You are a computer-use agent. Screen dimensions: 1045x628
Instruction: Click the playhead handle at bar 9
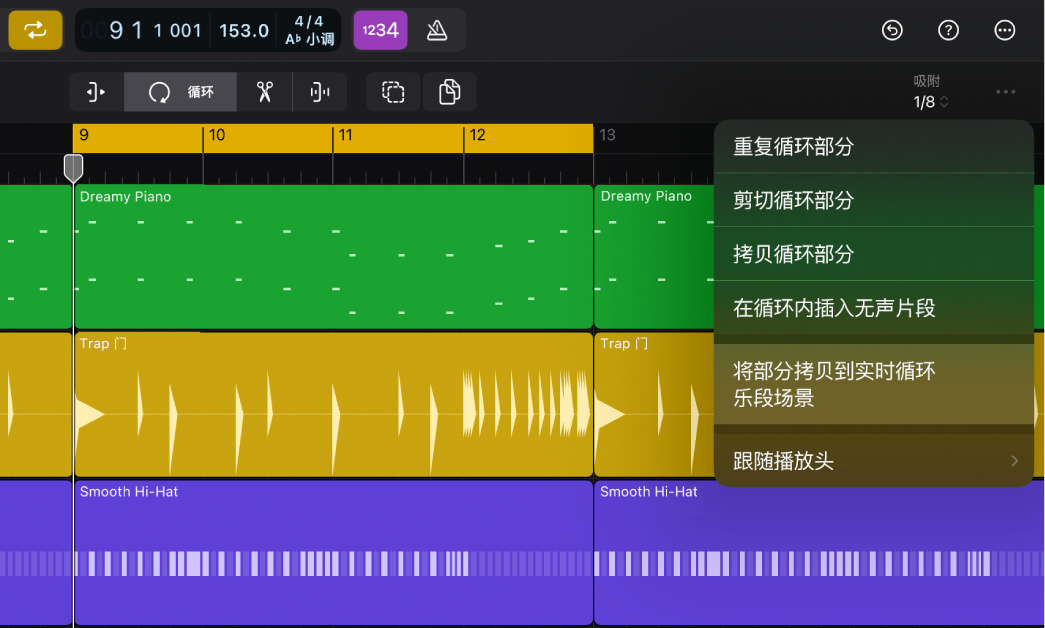pyautogui.click(x=73, y=167)
